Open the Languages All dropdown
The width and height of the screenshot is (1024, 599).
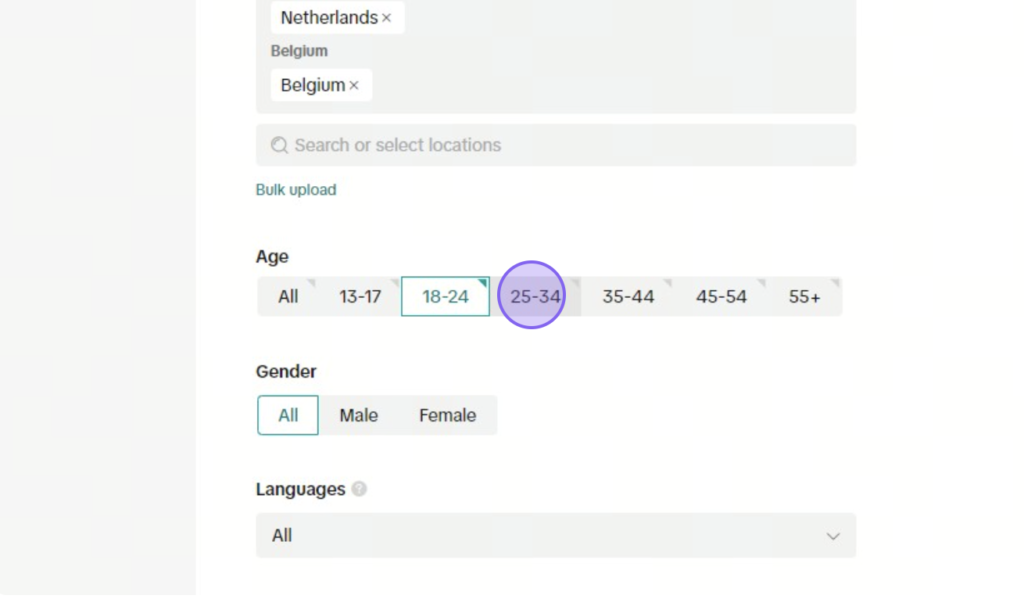tap(556, 536)
